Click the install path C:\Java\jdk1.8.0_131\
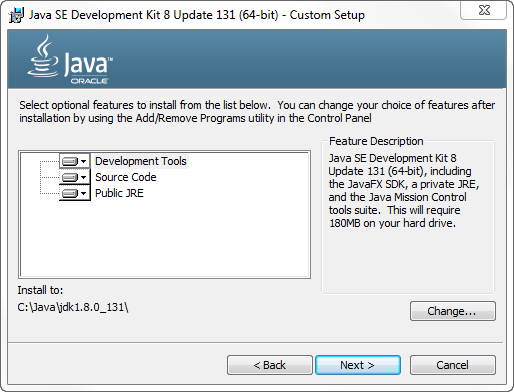The width and height of the screenshot is (514, 392). (x=73, y=307)
